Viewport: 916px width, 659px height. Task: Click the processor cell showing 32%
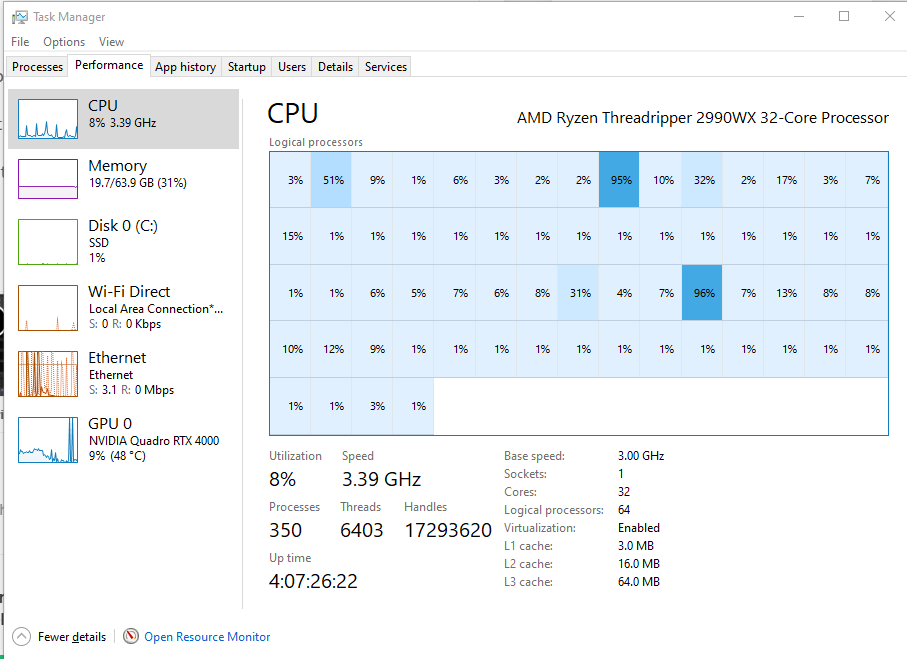tap(702, 180)
